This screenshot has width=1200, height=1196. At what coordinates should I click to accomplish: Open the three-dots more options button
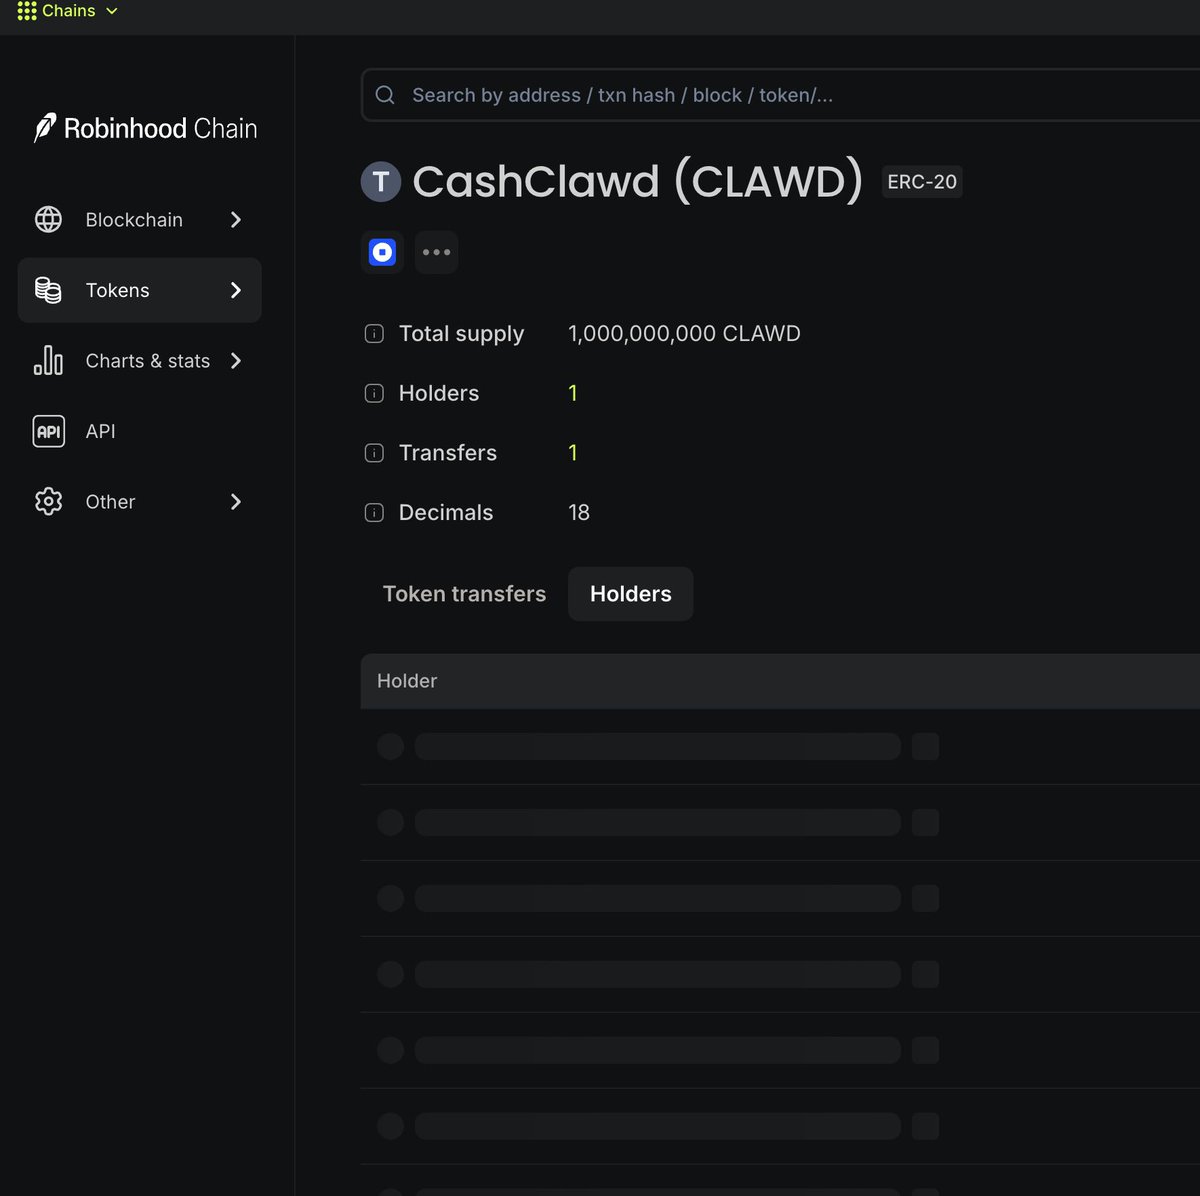point(436,252)
